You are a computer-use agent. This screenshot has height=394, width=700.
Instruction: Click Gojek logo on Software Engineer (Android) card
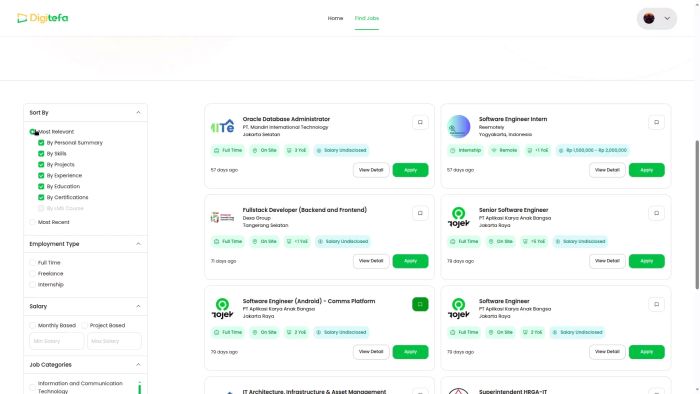coord(222,308)
